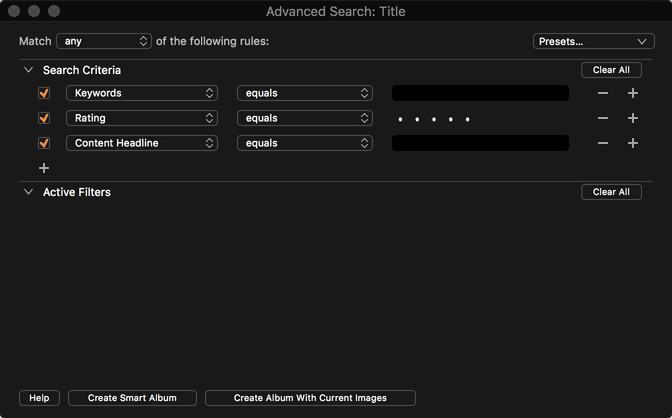This screenshot has width=672, height=418.
Task: Add a rule after the Rating row
Action: (x=633, y=118)
